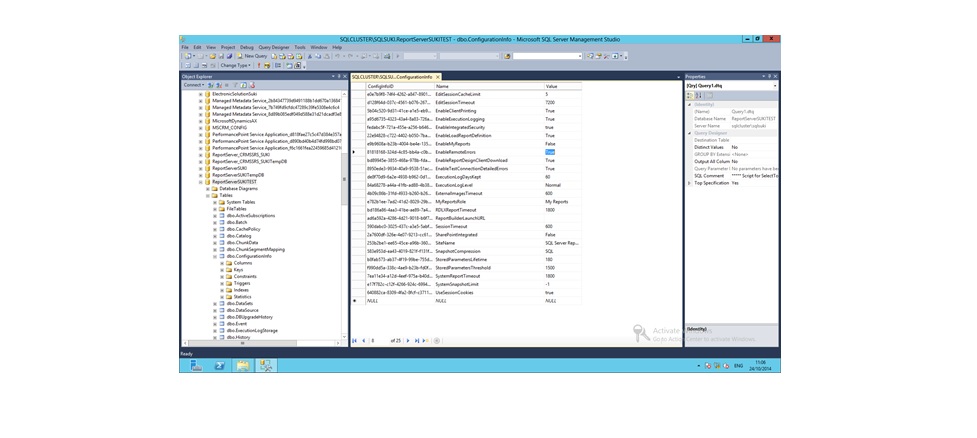
Task: Open the File menu
Action: [x=185, y=47]
